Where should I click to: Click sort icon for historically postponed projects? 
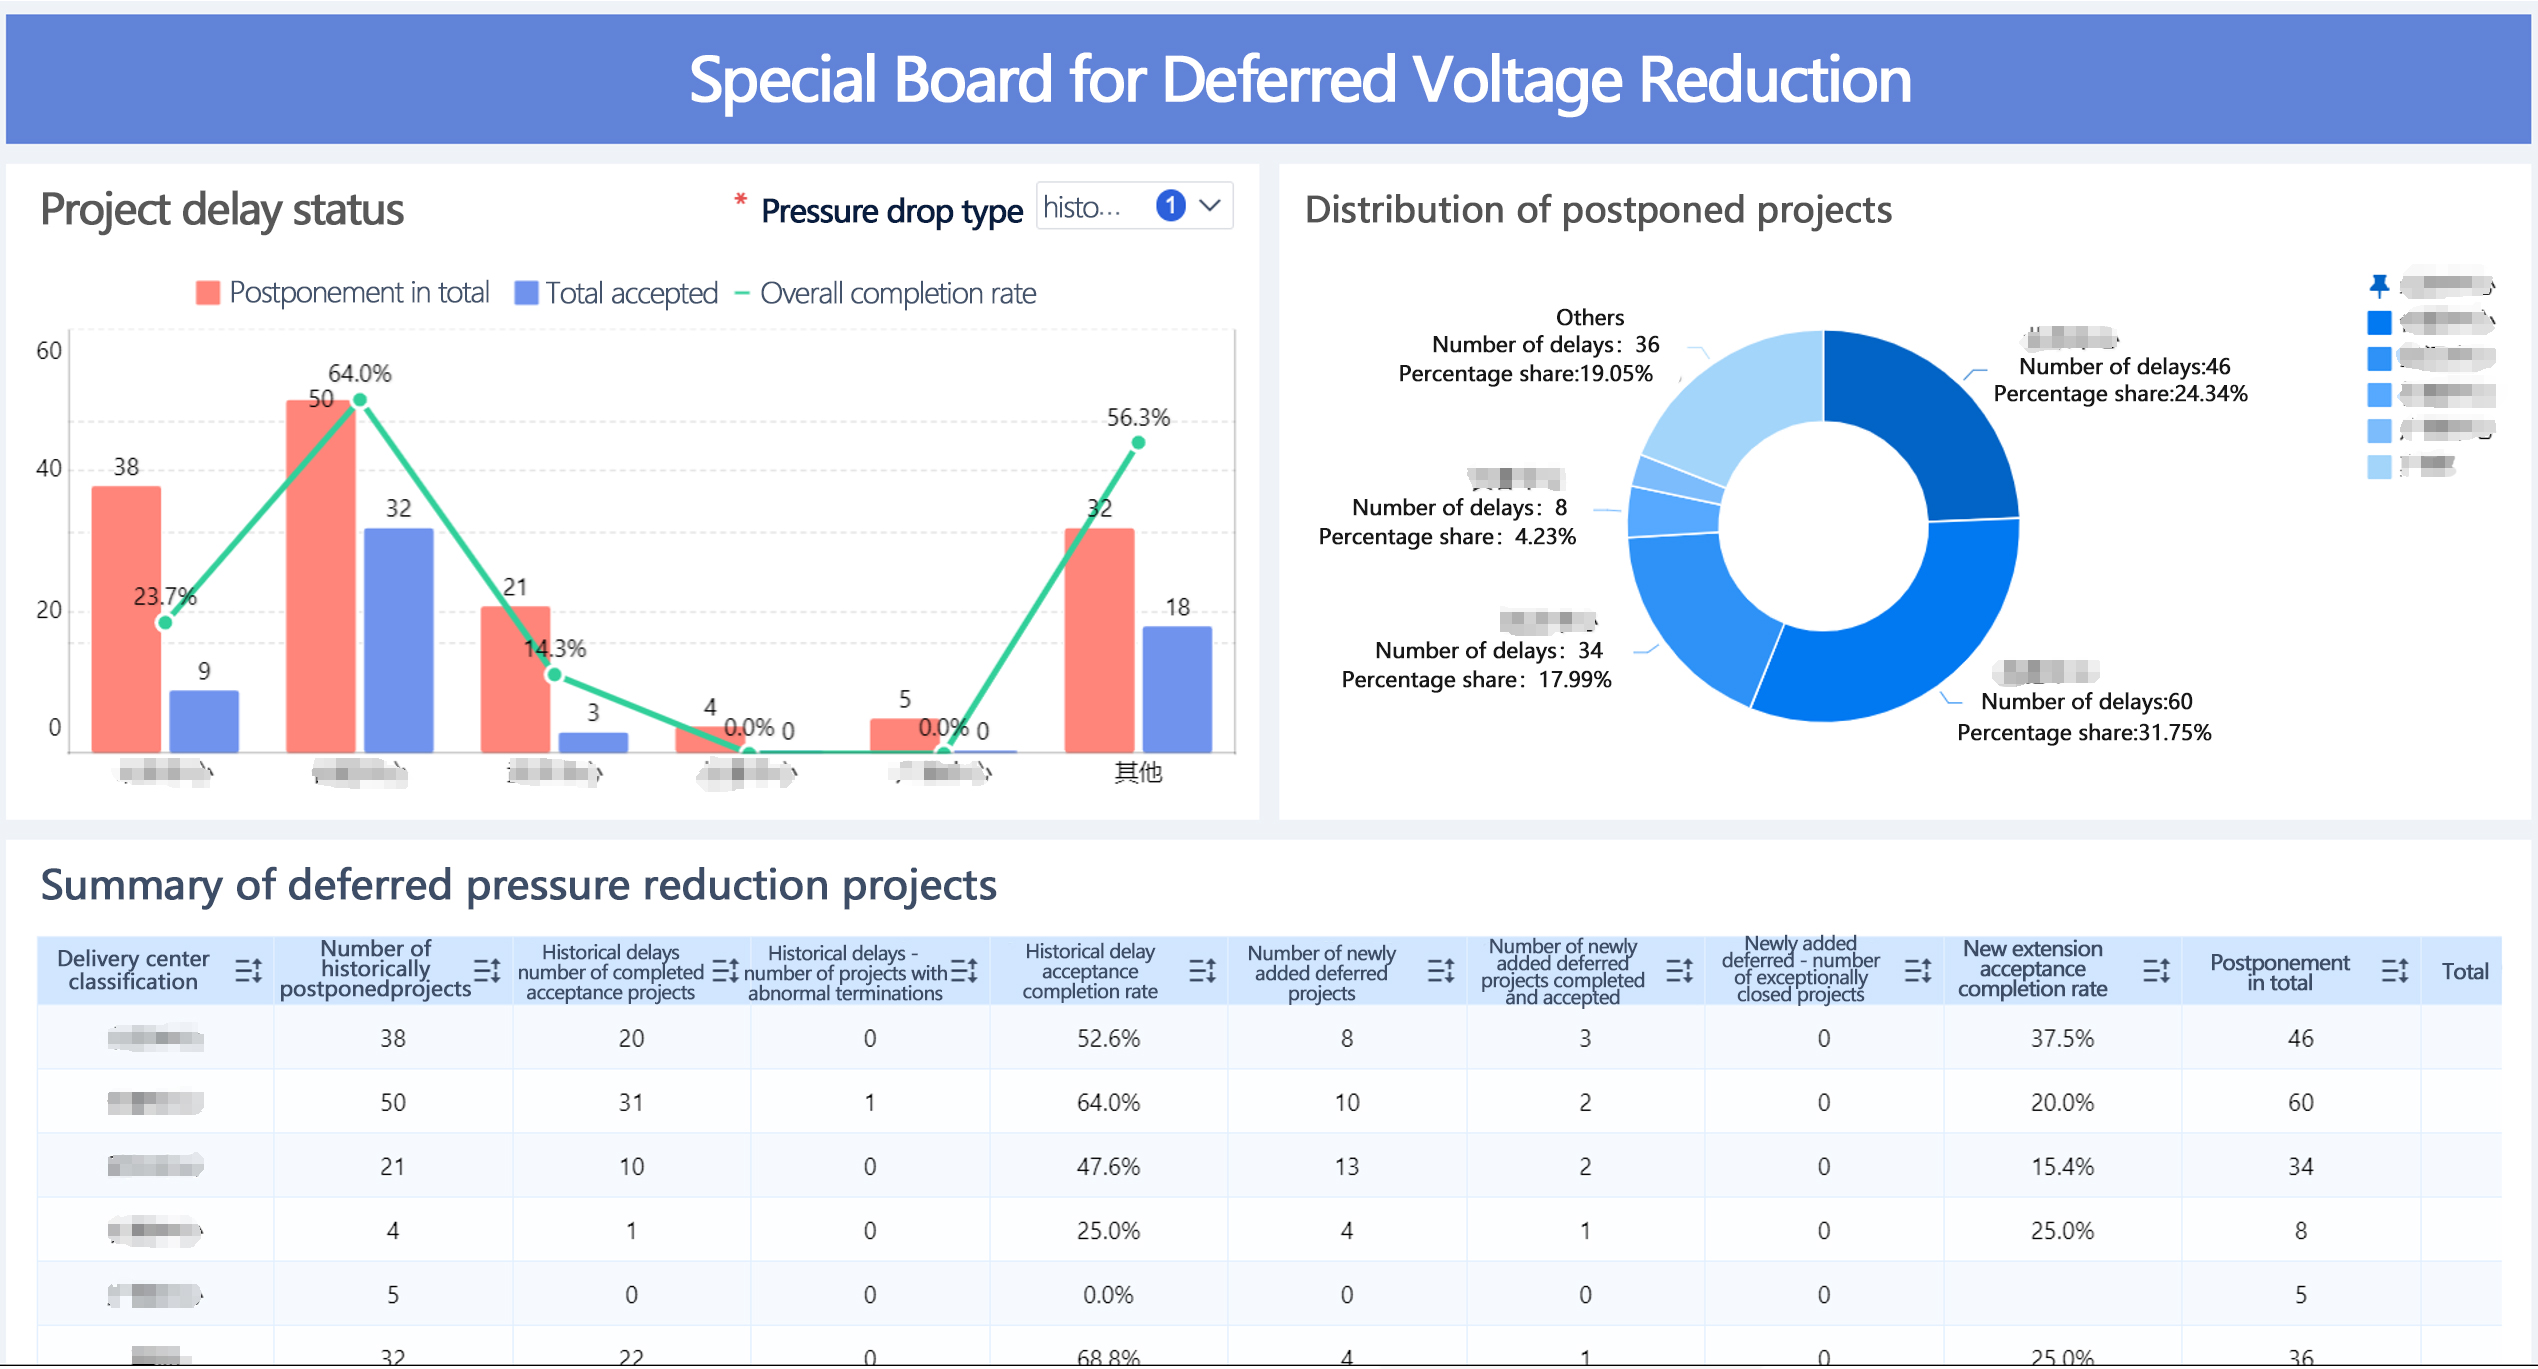(x=487, y=970)
